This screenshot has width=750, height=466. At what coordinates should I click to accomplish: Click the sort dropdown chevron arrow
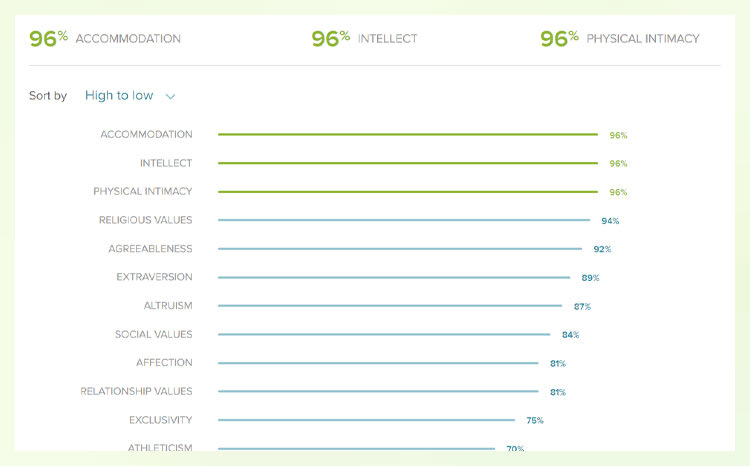click(x=170, y=97)
